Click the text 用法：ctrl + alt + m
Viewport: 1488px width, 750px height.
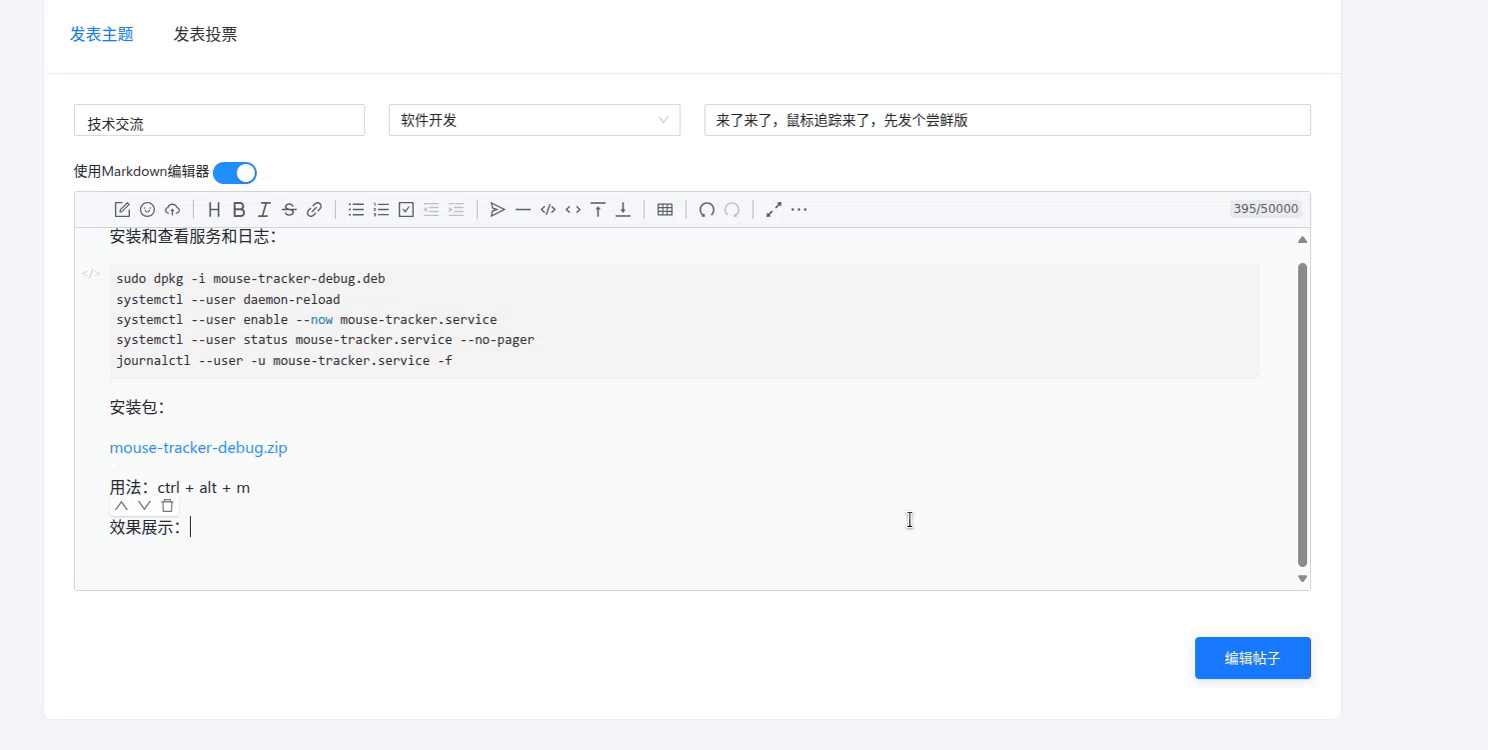[x=180, y=488]
